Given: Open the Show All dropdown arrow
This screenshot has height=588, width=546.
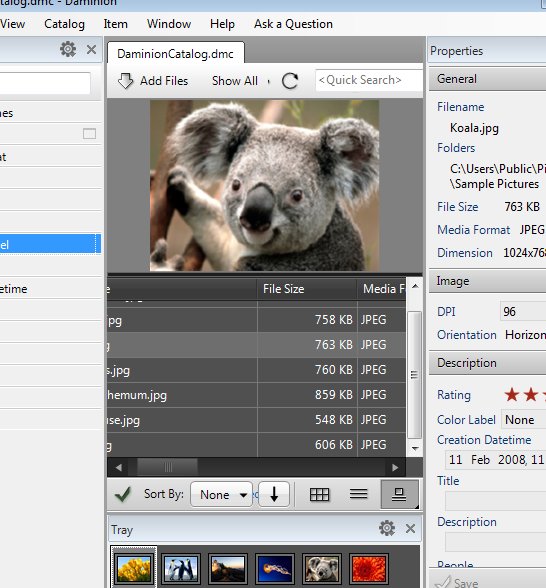Looking at the screenshot, I should tap(269, 81).
